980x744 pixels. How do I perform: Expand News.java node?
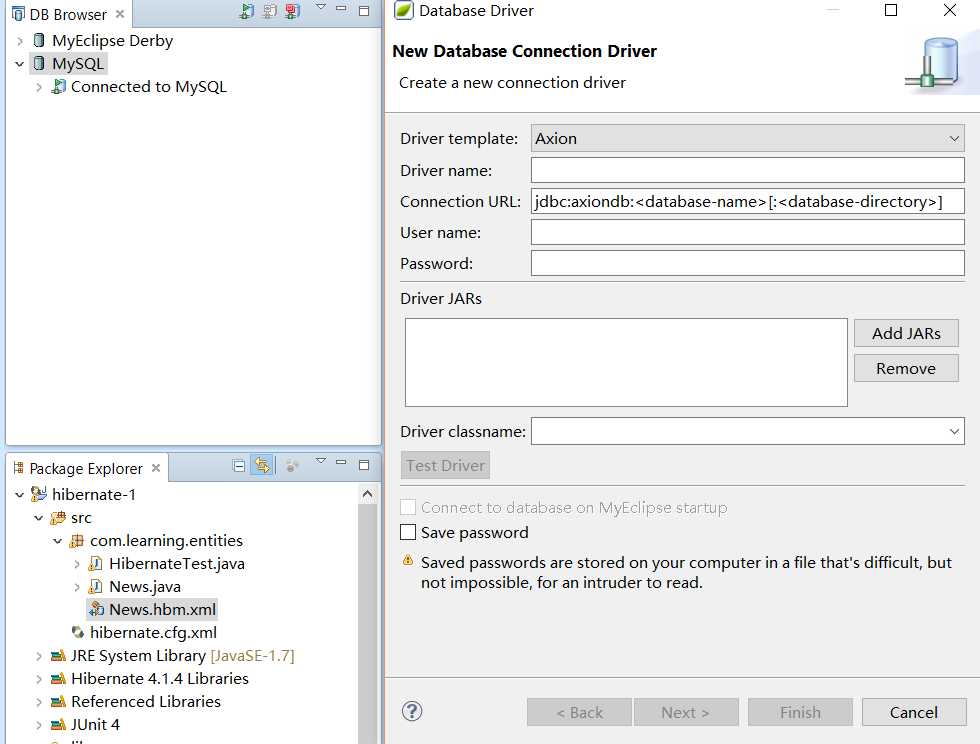click(x=77, y=587)
